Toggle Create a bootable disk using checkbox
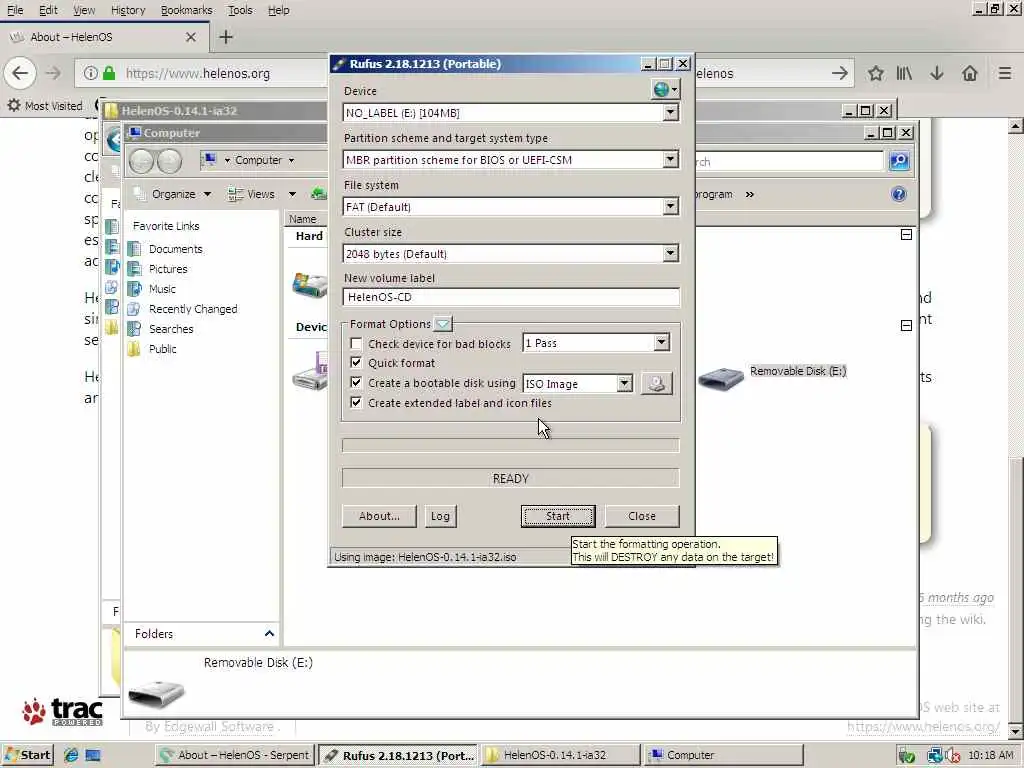 tap(356, 383)
